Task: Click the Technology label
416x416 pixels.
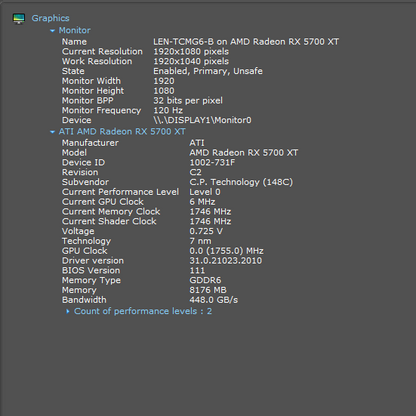Action: tap(86, 241)
